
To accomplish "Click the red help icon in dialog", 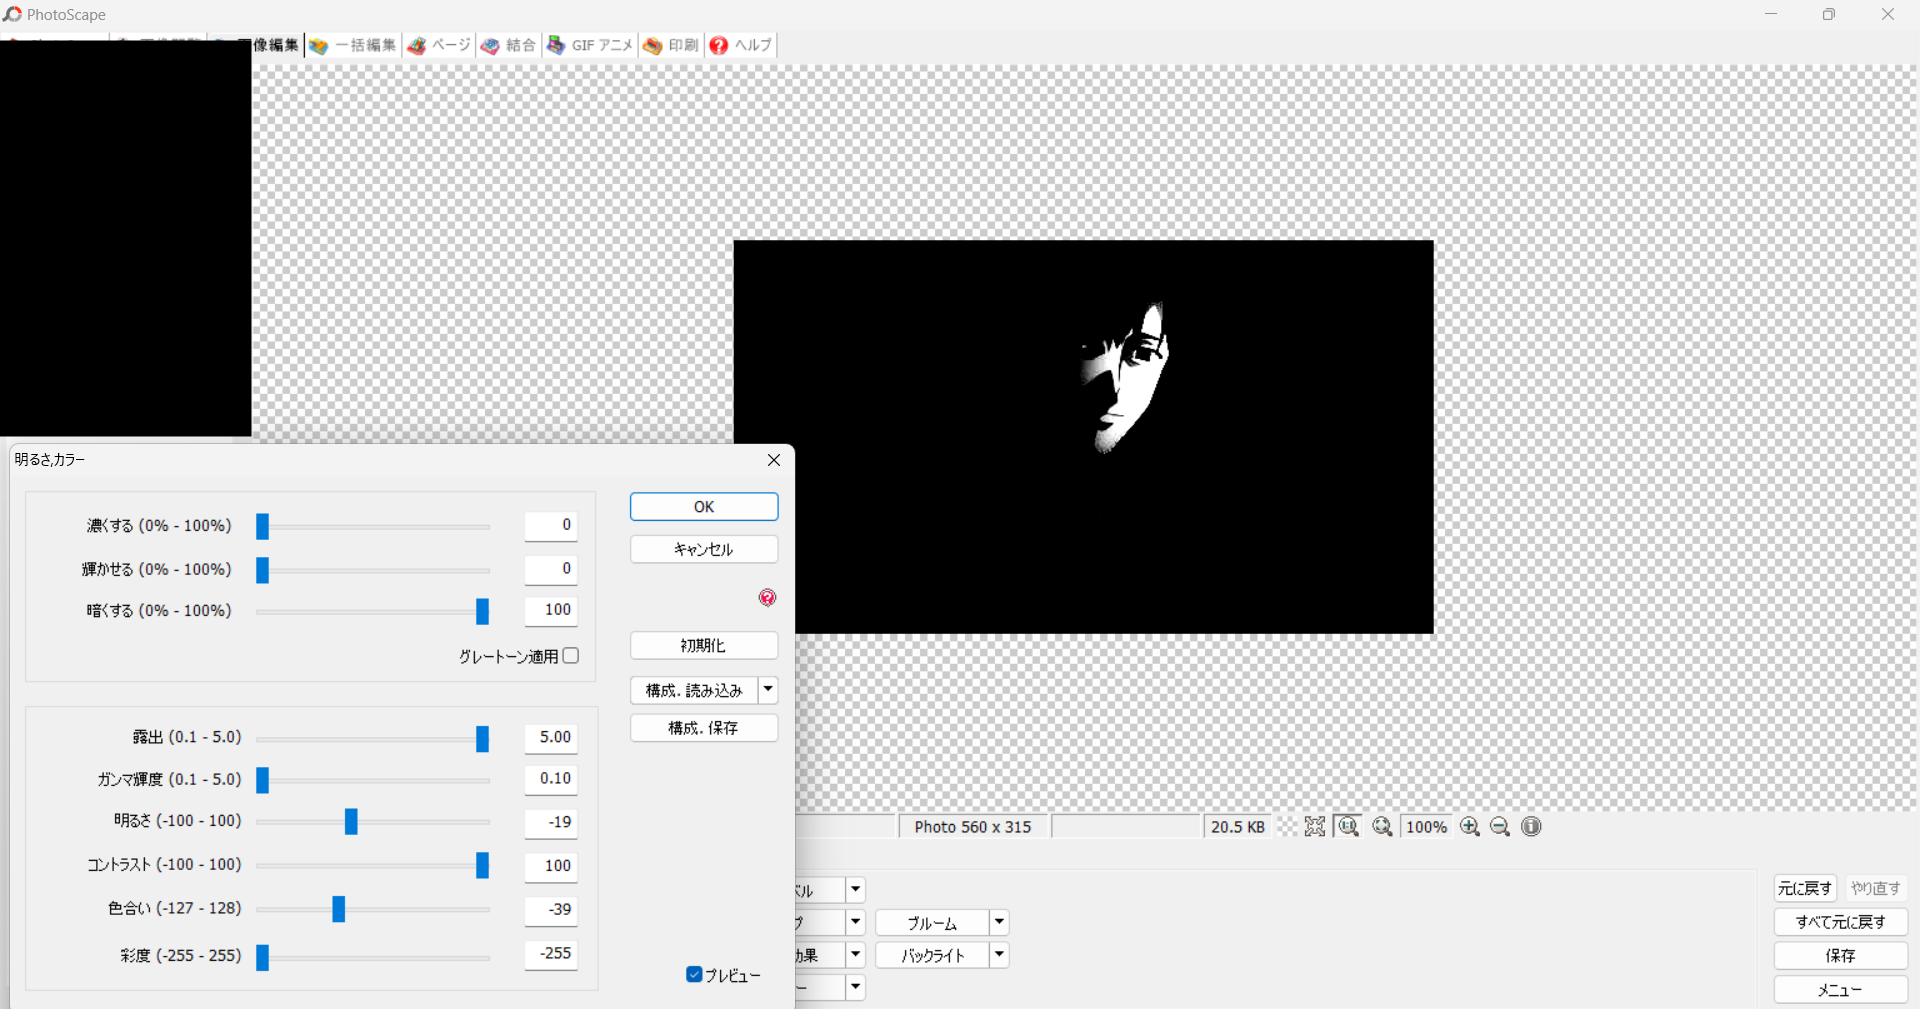I will pyautogui.click(x=767, y=598).
